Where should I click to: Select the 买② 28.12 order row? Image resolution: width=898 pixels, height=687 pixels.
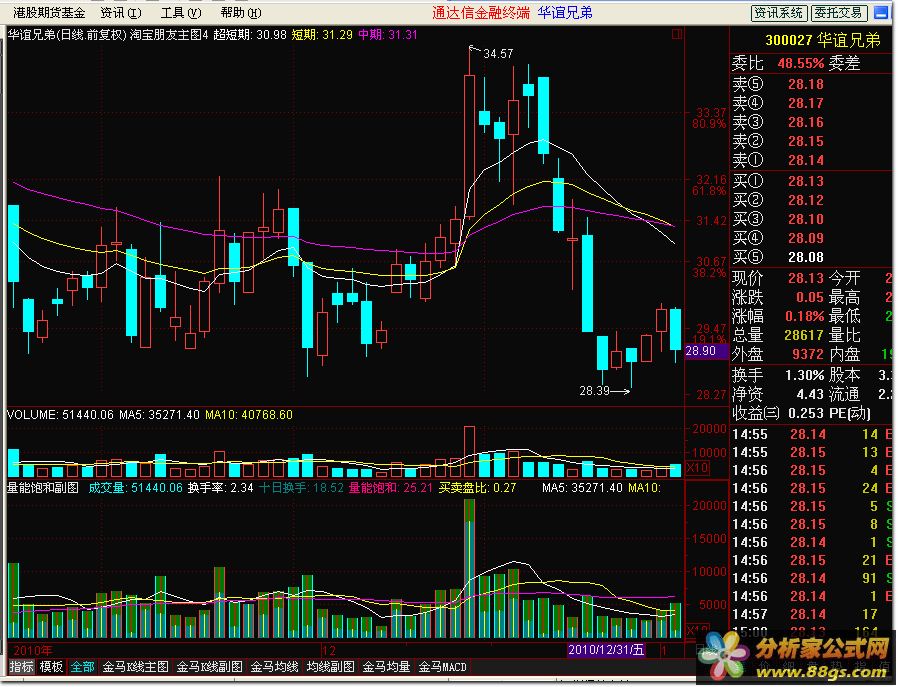tap(813, 200)
